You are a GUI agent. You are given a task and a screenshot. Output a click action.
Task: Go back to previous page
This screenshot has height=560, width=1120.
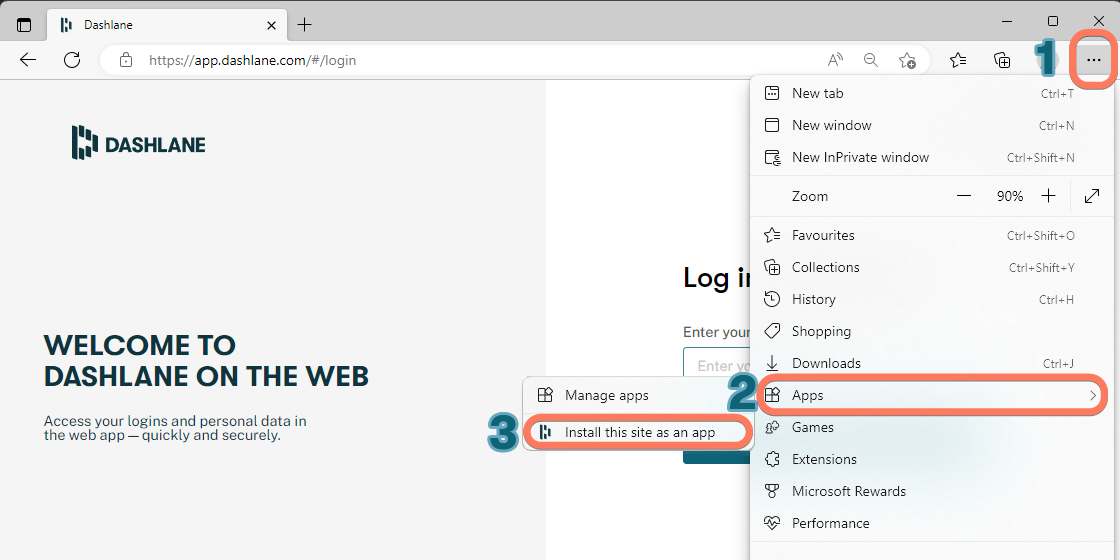coord(28,60)
